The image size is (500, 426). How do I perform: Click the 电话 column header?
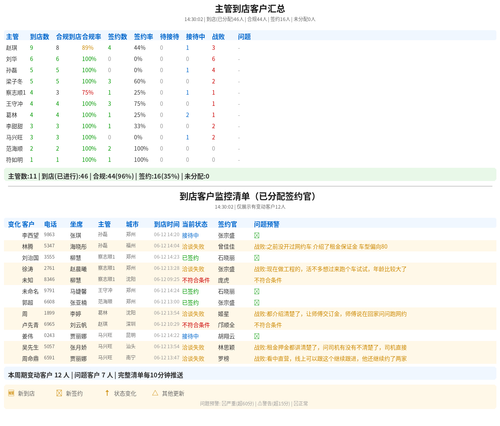click(x=50, y=224)
